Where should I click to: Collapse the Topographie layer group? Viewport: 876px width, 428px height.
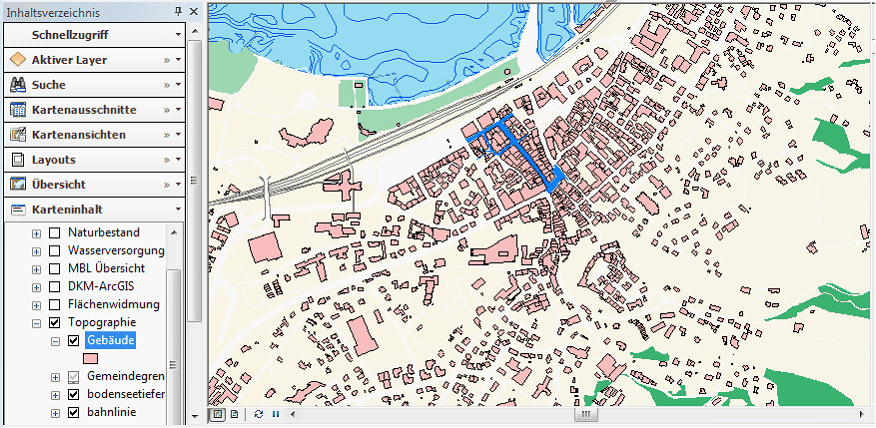click(37, 323)
